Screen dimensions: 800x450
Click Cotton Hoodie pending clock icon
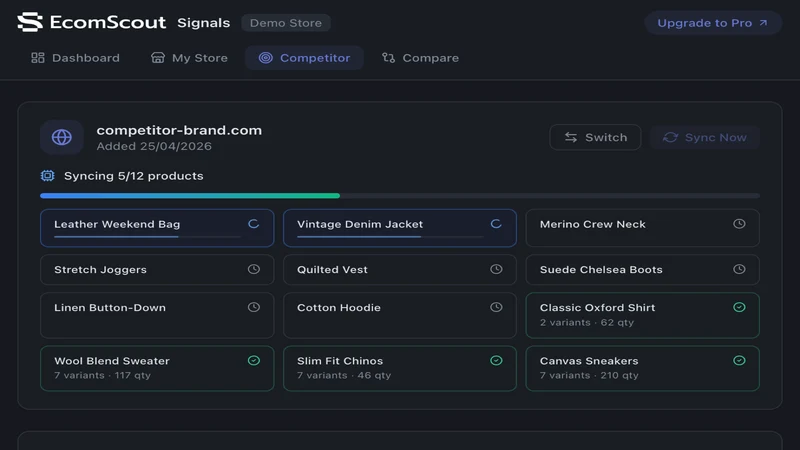click(496, 307)
